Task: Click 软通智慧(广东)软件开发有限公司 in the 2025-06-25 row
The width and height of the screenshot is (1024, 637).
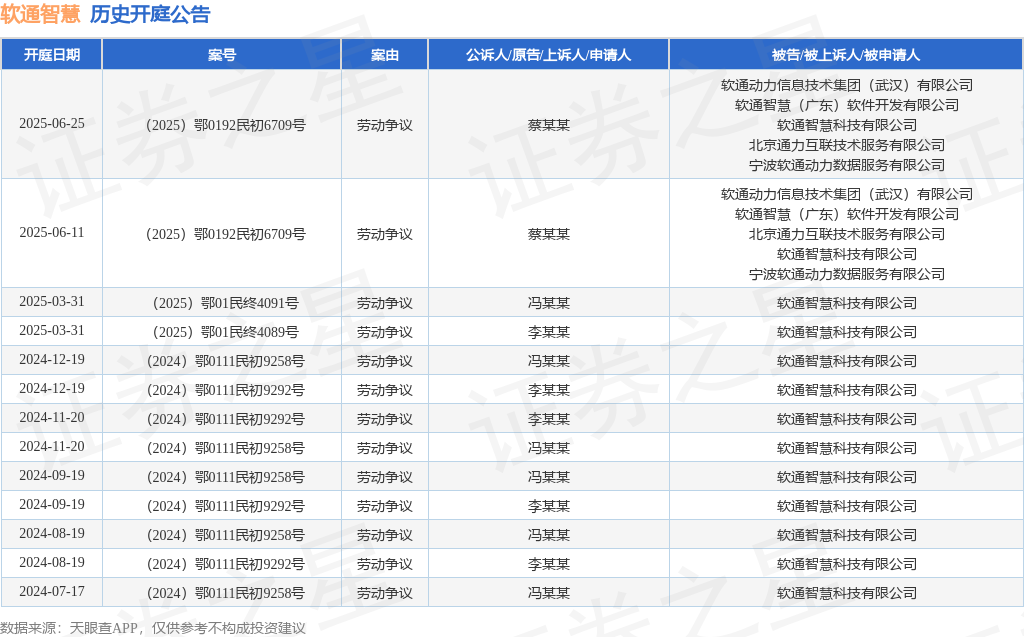Action: pos(846,105)
